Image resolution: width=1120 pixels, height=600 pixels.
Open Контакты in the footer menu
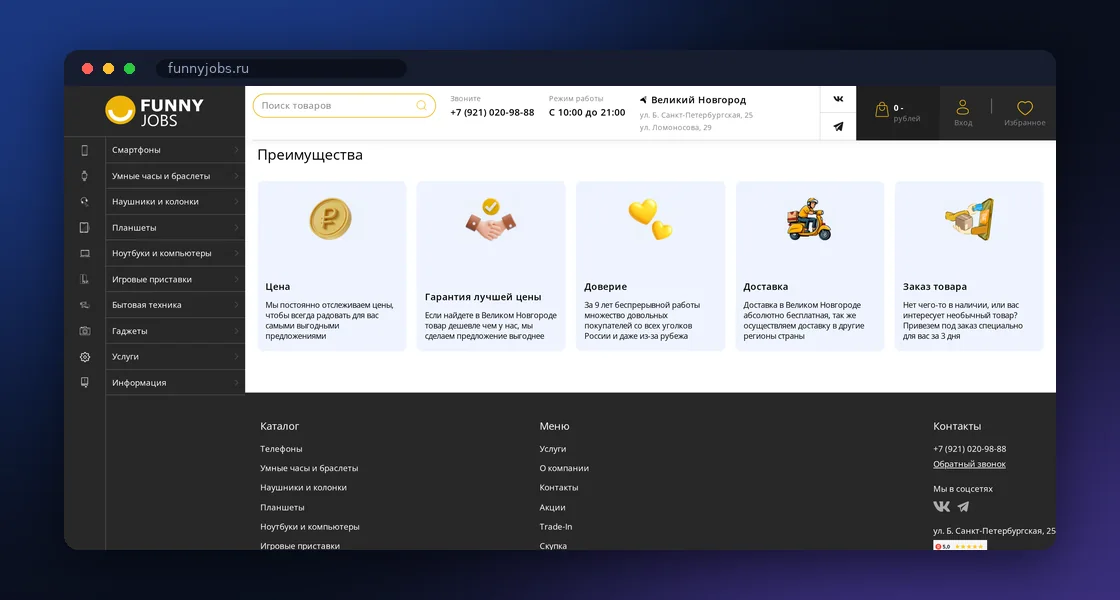(x=559, y=488)
